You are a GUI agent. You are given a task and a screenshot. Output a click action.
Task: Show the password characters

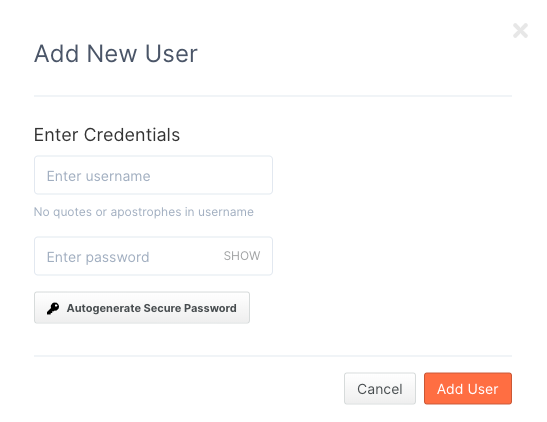coord(242,256)
